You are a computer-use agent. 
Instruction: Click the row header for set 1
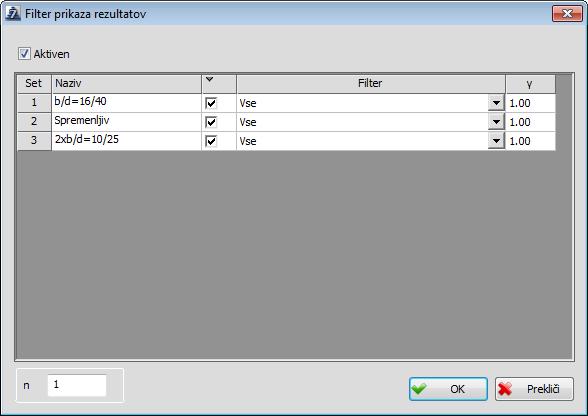34,103
